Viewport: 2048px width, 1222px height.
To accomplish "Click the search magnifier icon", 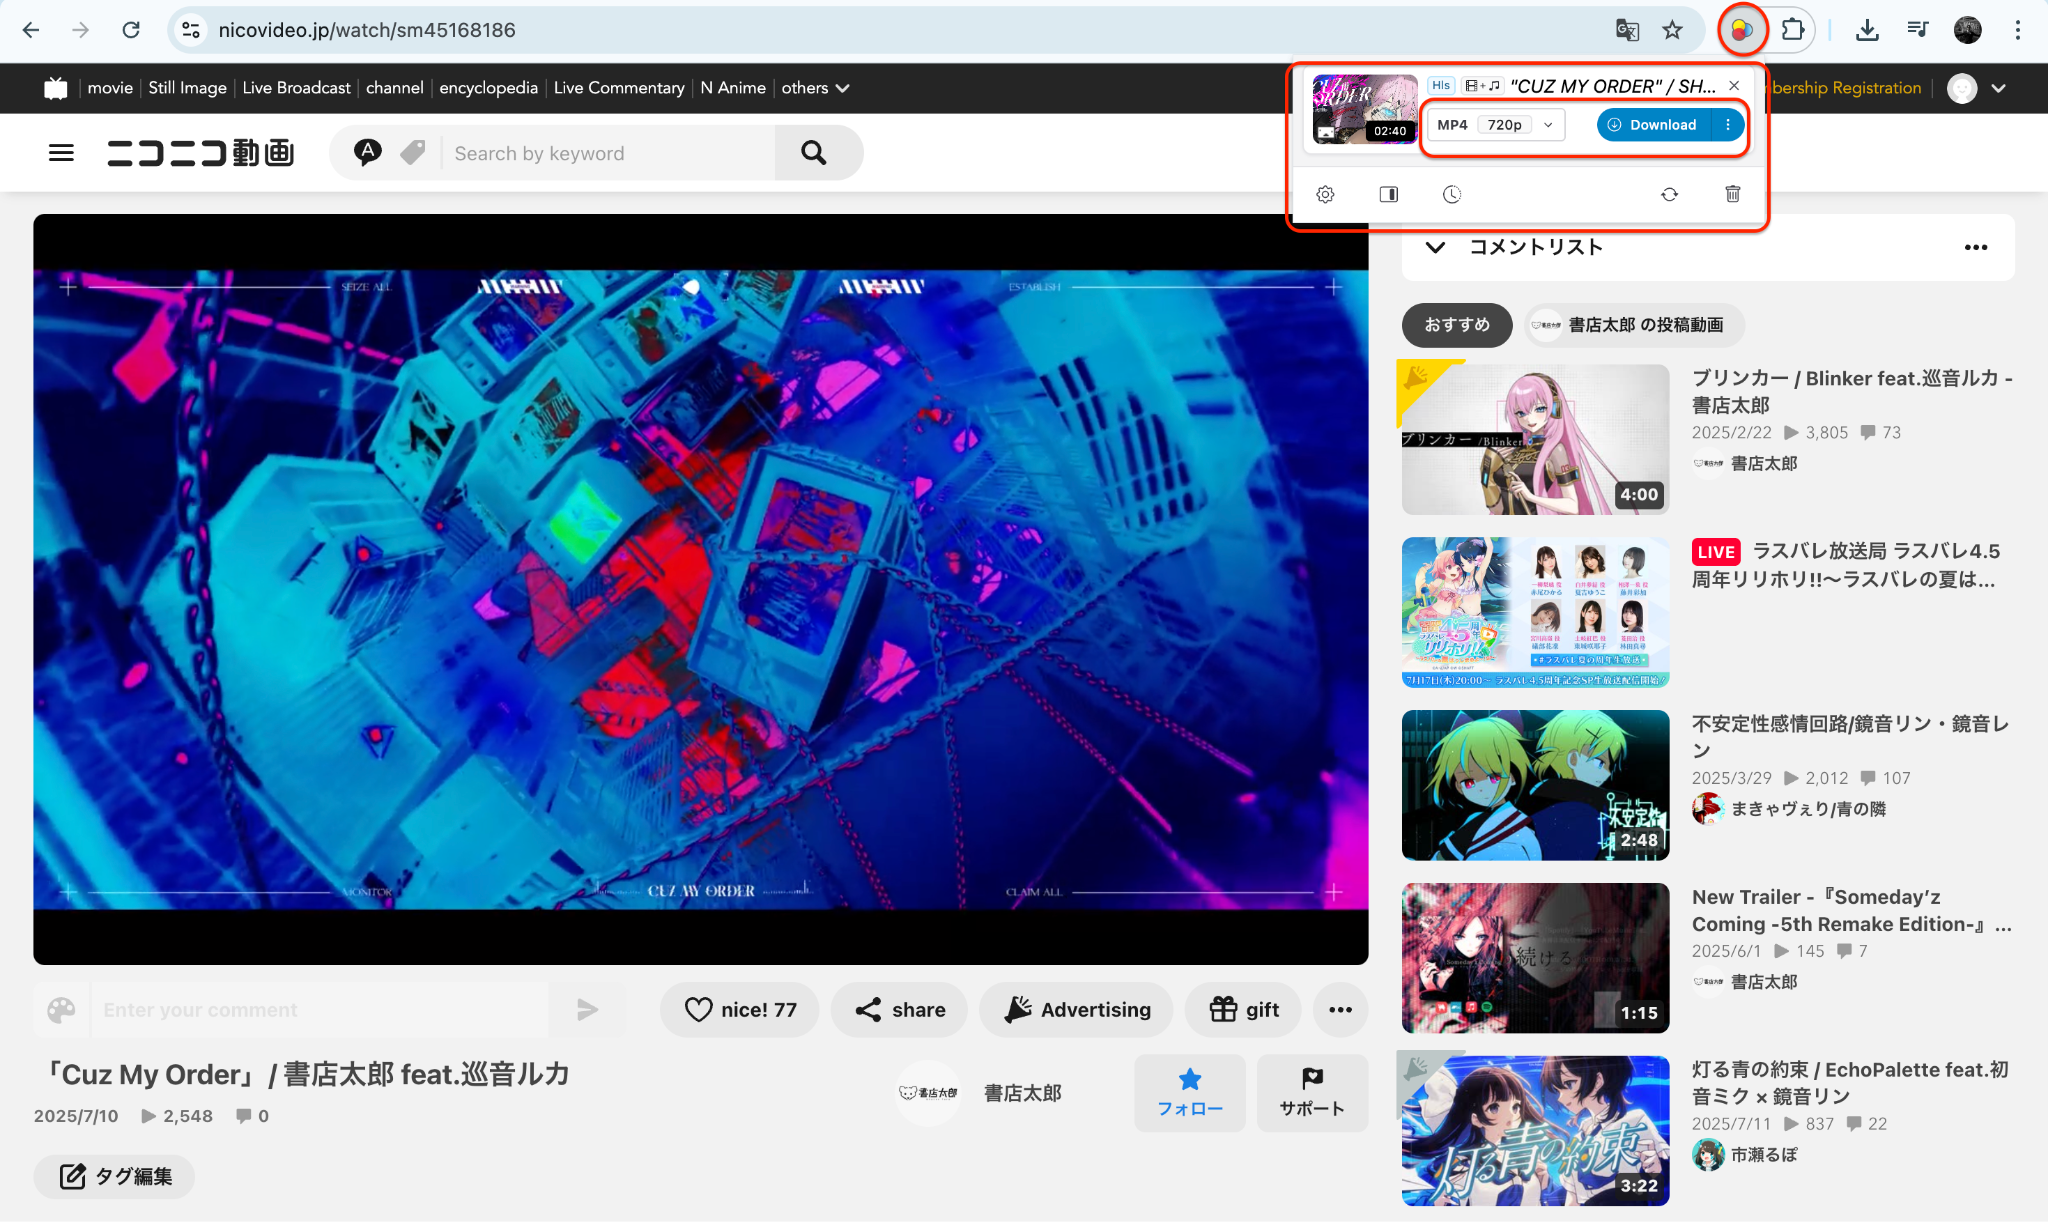I will [x=813, y=152].
